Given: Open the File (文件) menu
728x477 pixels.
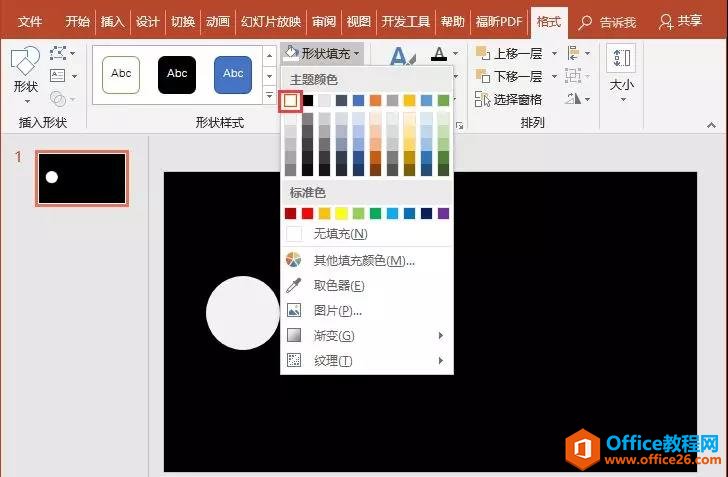Looking at the screenshot, I should click(x=30, y=20).
